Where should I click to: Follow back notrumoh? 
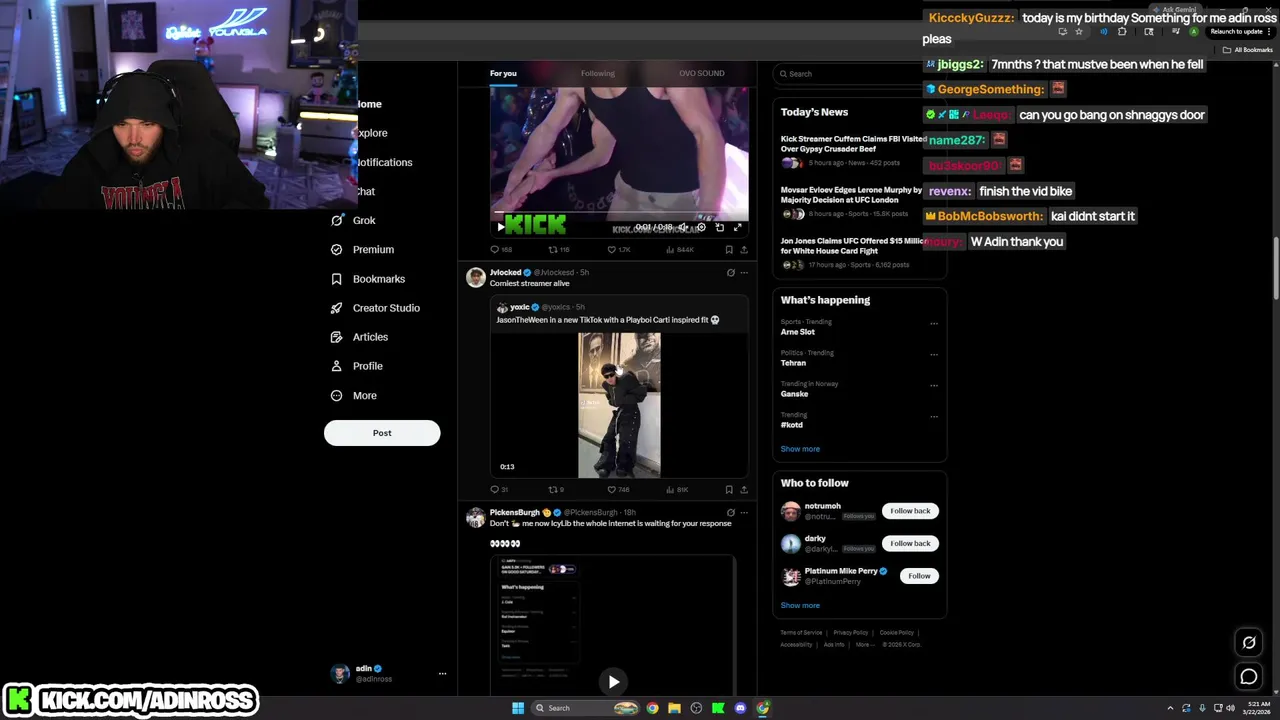(910, 511)
